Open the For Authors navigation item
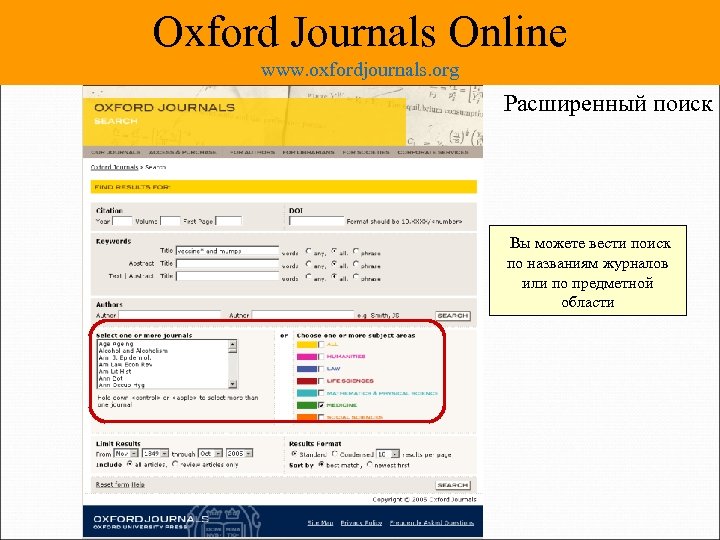 [x=252, y=152]
